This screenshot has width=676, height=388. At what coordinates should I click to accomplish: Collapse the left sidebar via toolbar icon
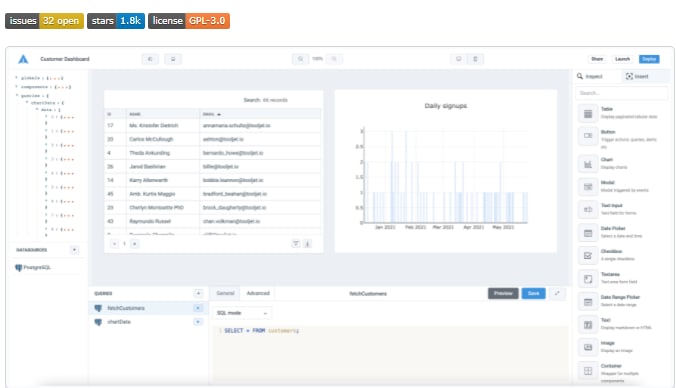coord(150,59)
